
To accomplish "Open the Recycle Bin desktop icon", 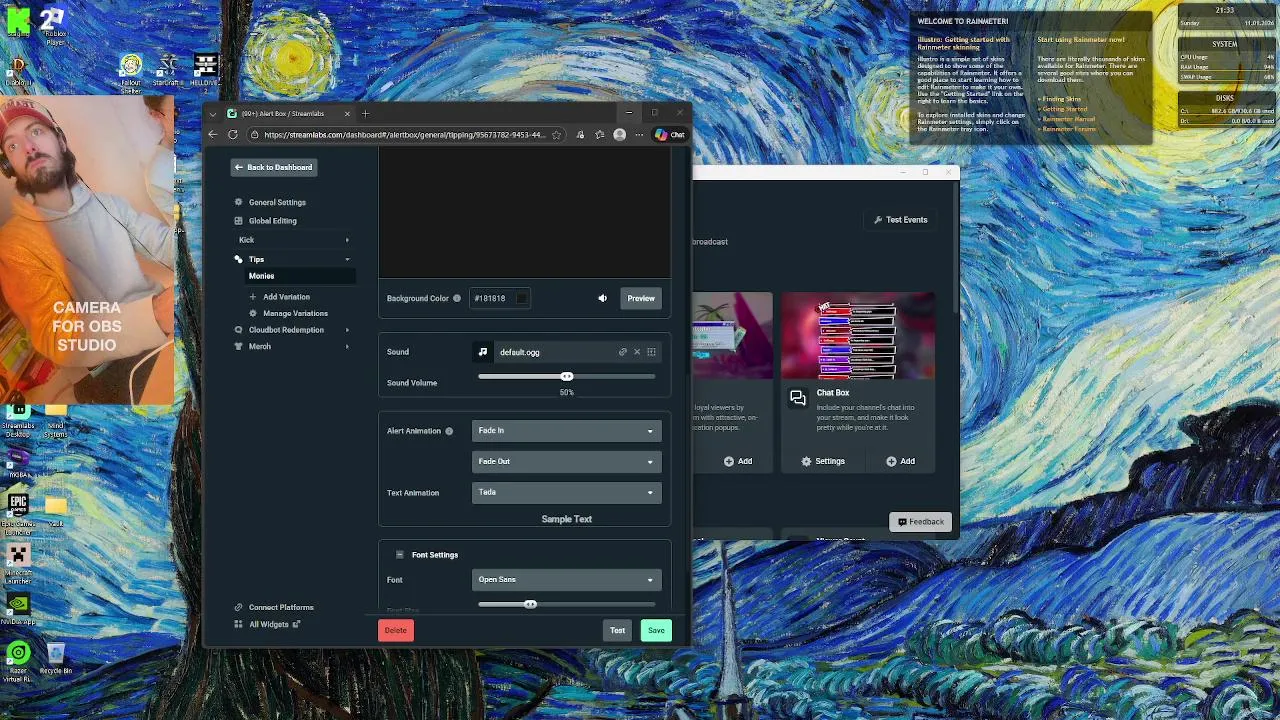I will (56, 657).
